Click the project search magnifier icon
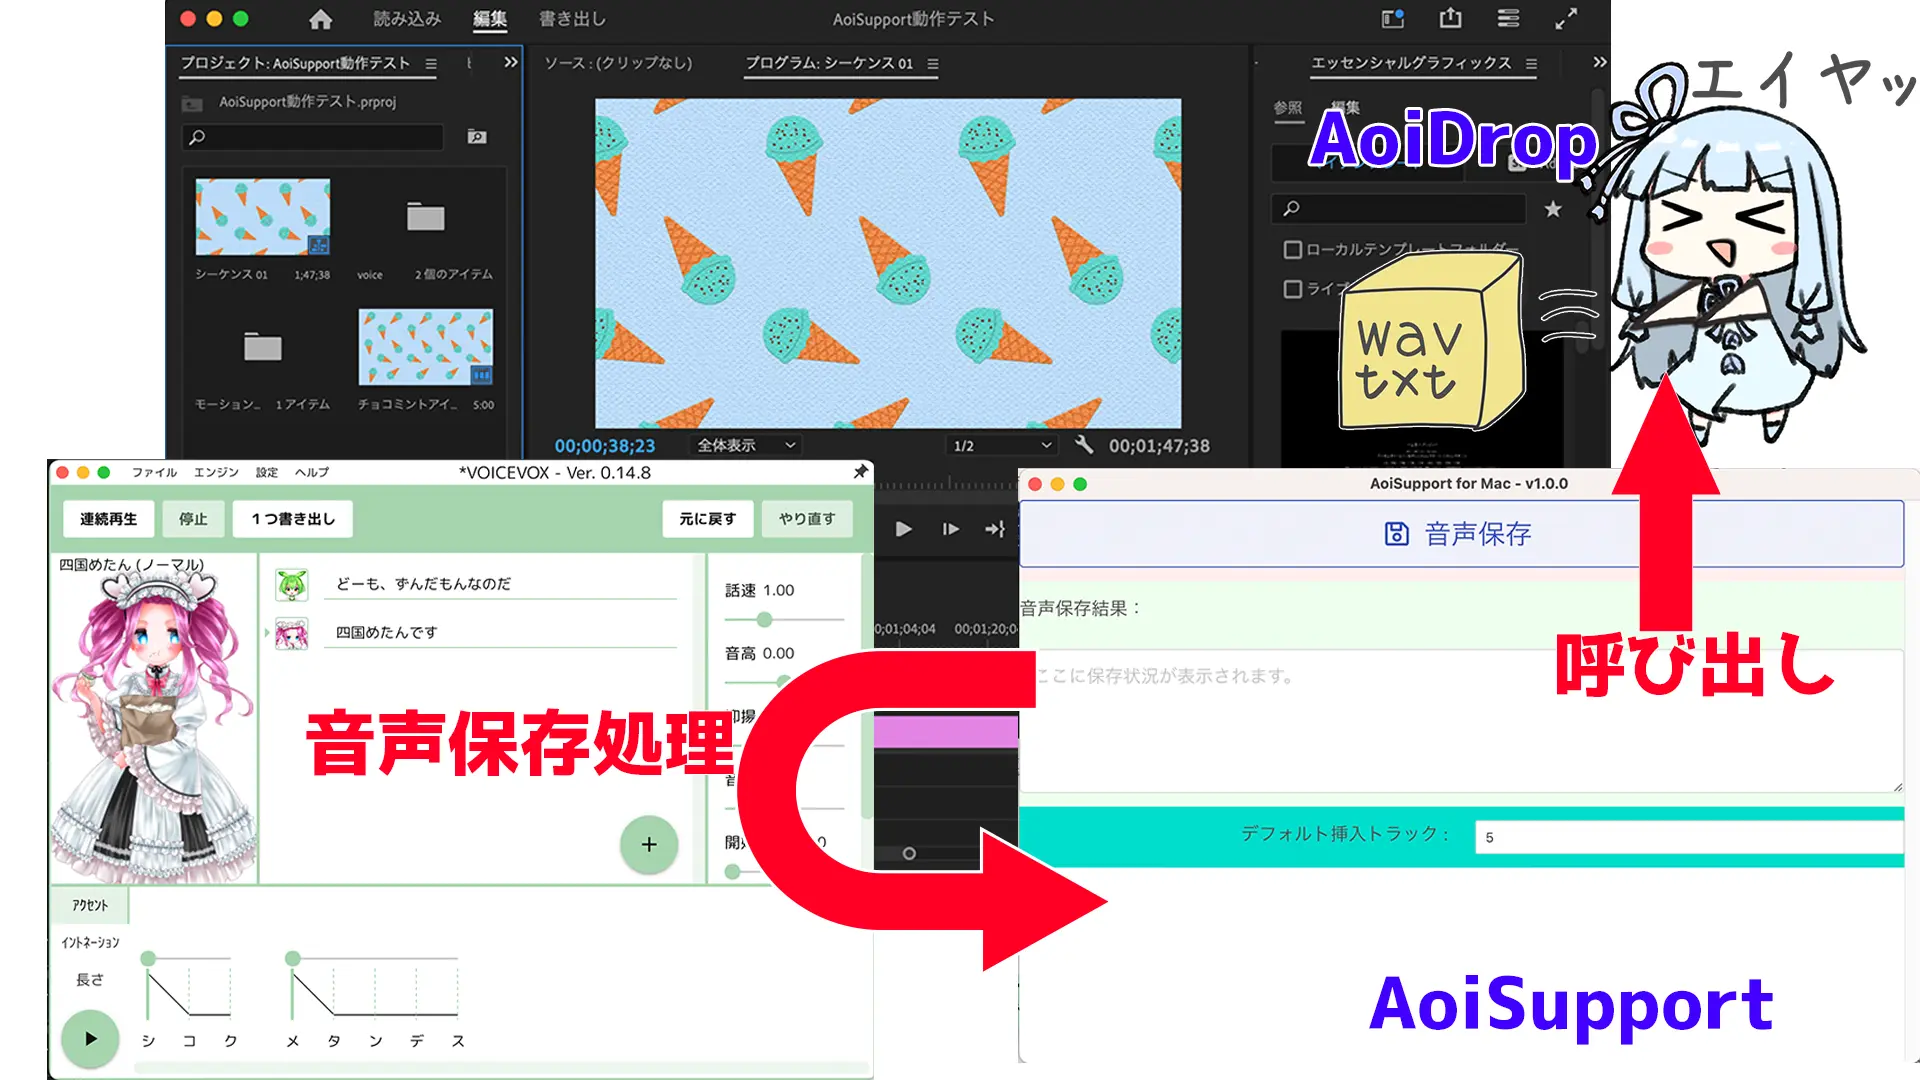 [197, 137]
